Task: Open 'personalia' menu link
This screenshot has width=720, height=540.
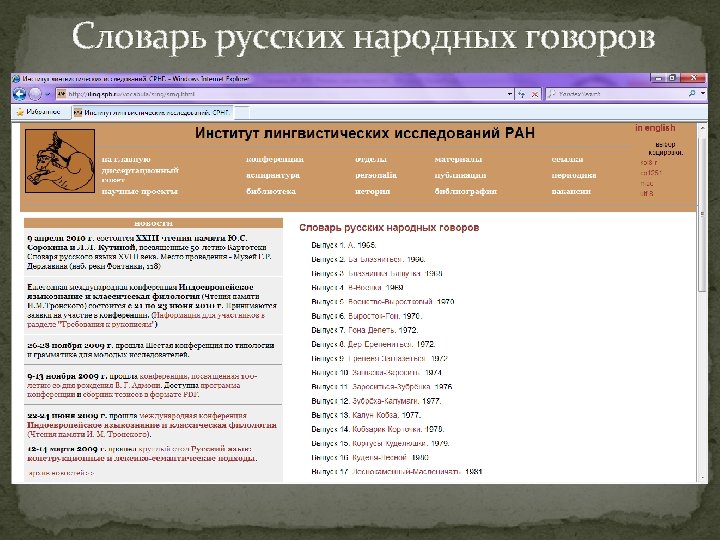Action: click(x=376, y=175)
